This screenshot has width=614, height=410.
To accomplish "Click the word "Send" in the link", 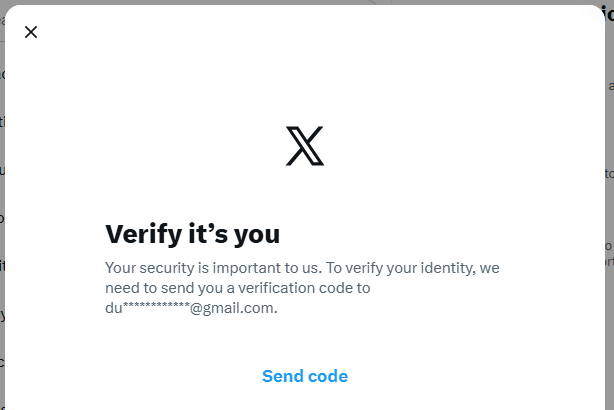I will 282,376.
